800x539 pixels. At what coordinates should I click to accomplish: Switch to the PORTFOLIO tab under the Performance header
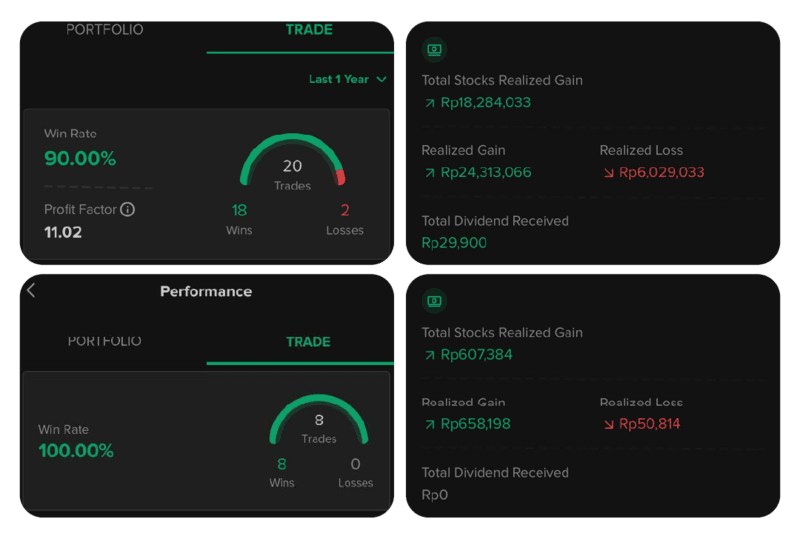105,342
